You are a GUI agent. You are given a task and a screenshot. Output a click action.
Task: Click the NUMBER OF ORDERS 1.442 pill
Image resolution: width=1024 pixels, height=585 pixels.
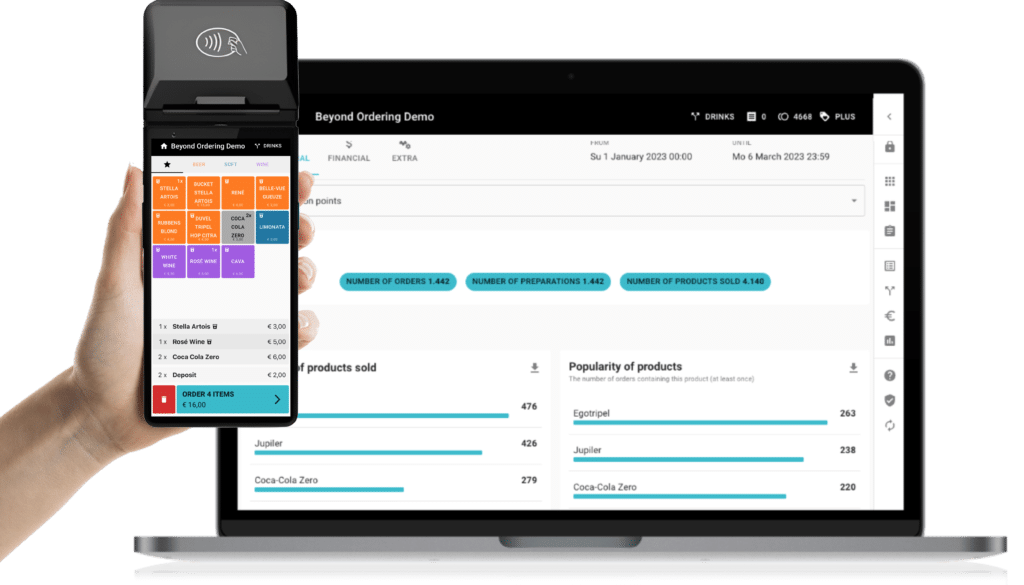pyautogui.click(x=398, y=281)
